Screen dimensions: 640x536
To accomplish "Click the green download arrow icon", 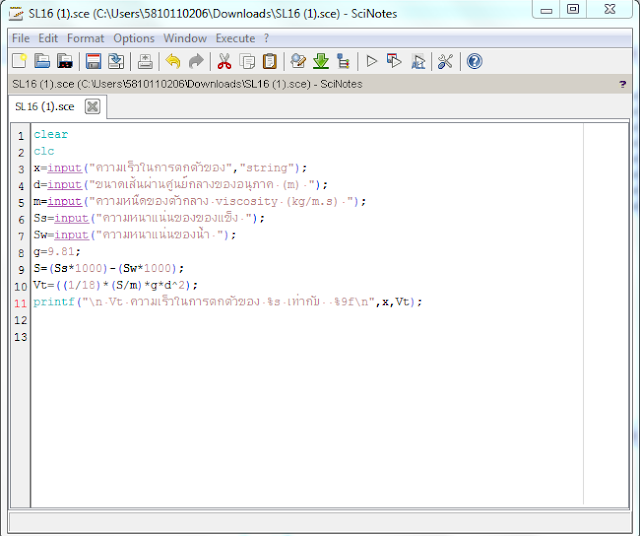I will tap(321, 61).
